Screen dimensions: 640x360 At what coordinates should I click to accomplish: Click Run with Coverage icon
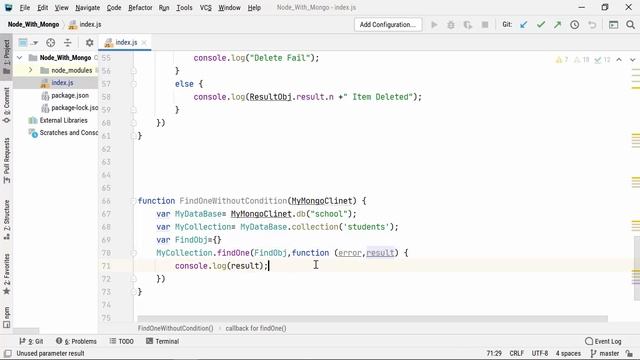[468, 25]
